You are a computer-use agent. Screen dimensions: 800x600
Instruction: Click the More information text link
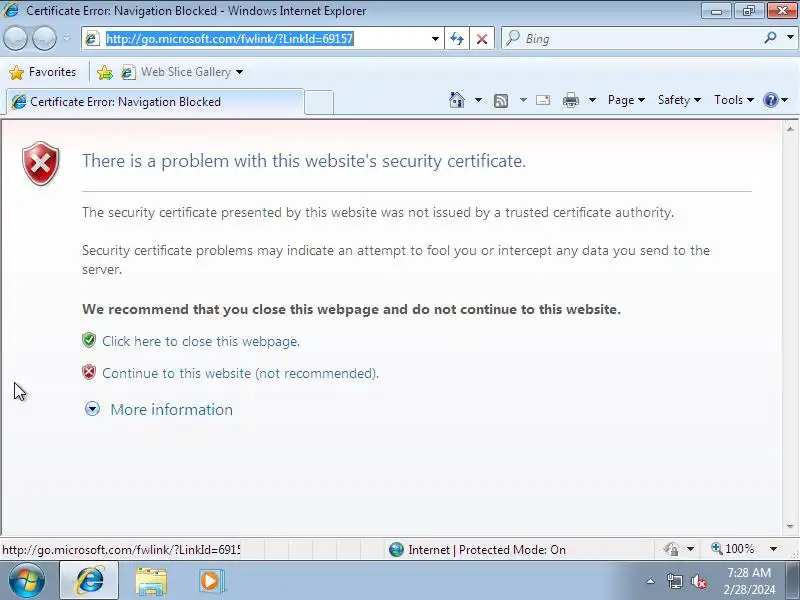point(171,410)
